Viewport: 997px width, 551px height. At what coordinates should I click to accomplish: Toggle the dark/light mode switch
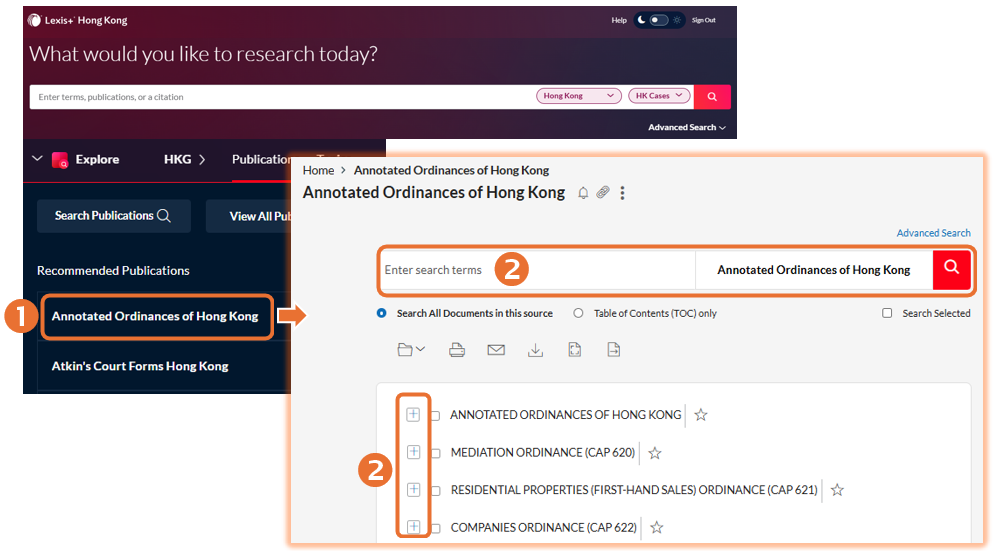658,20
